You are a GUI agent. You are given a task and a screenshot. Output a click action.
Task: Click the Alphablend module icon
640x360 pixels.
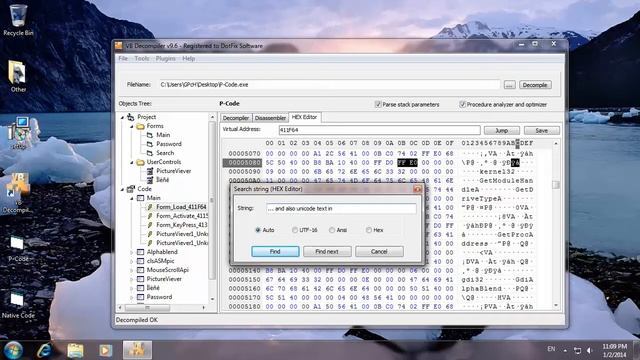click(x=140, y=252)
